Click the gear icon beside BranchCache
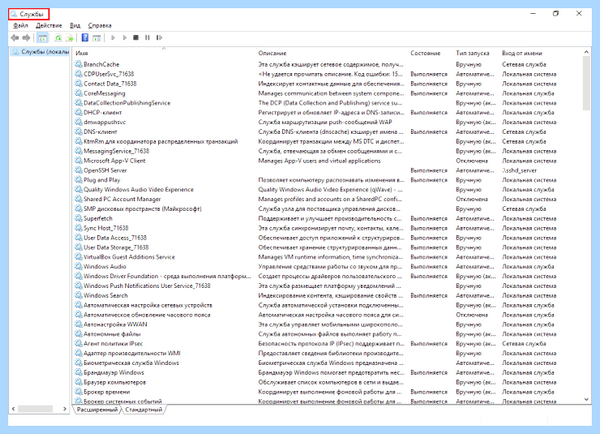 point(78,64)
